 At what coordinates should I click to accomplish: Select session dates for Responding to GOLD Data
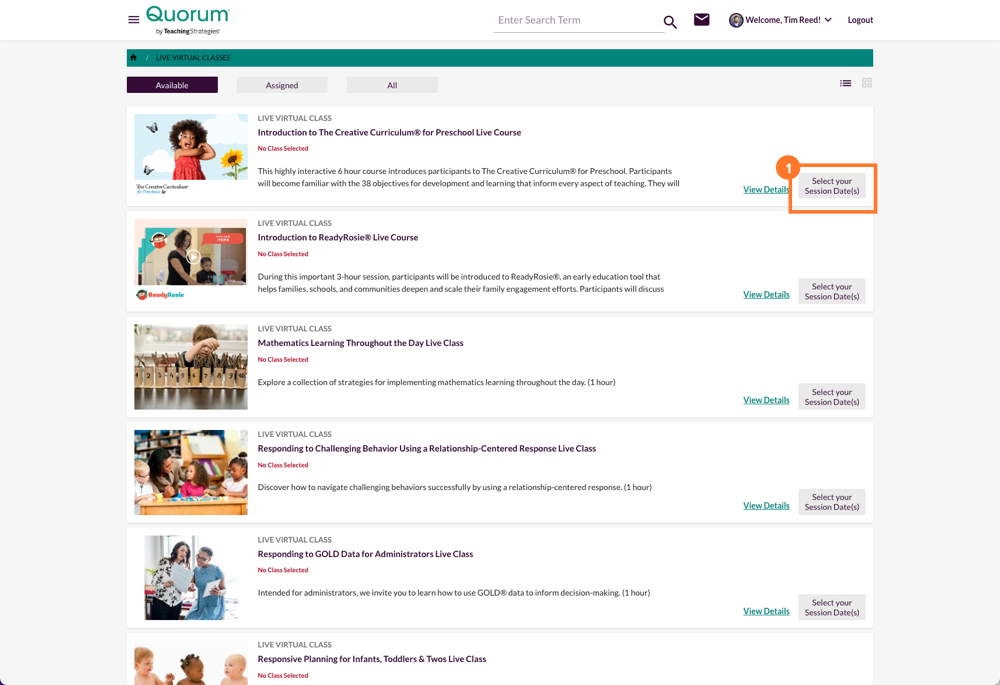tap(831, 607)
